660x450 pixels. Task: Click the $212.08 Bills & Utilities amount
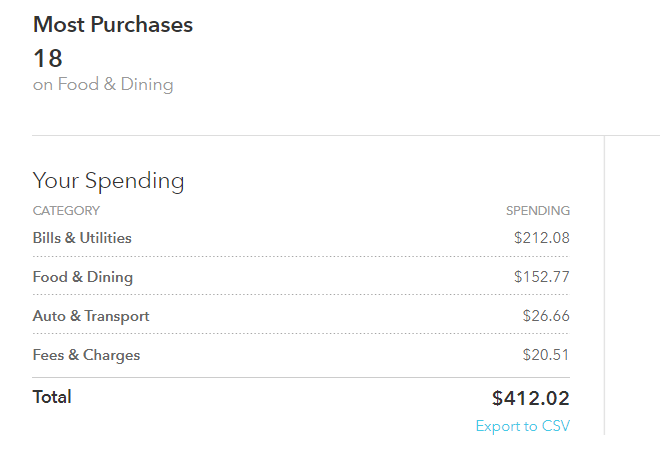[x=541, y=238]
